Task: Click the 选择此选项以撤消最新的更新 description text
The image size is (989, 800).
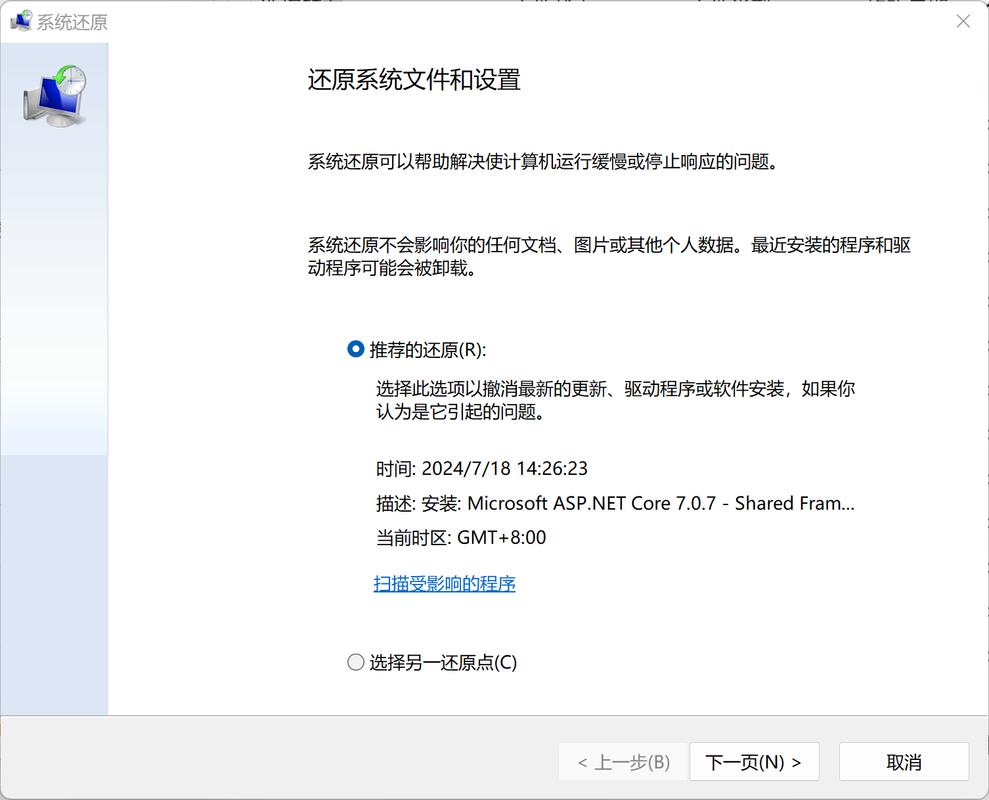Action: click(616, 400)
